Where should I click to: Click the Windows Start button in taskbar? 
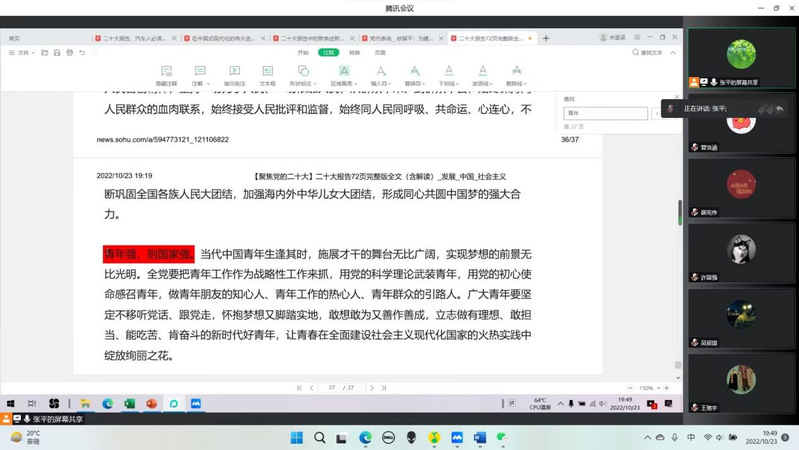pyautogui.click(x=296, y=438)
